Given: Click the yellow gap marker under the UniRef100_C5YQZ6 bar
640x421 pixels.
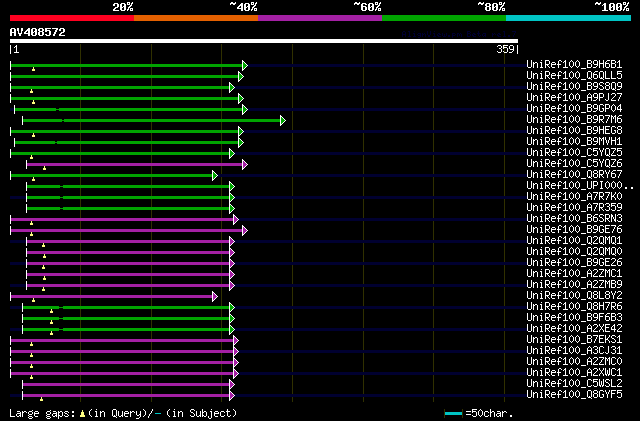Looking at the screenshot, I should [44, 168].
